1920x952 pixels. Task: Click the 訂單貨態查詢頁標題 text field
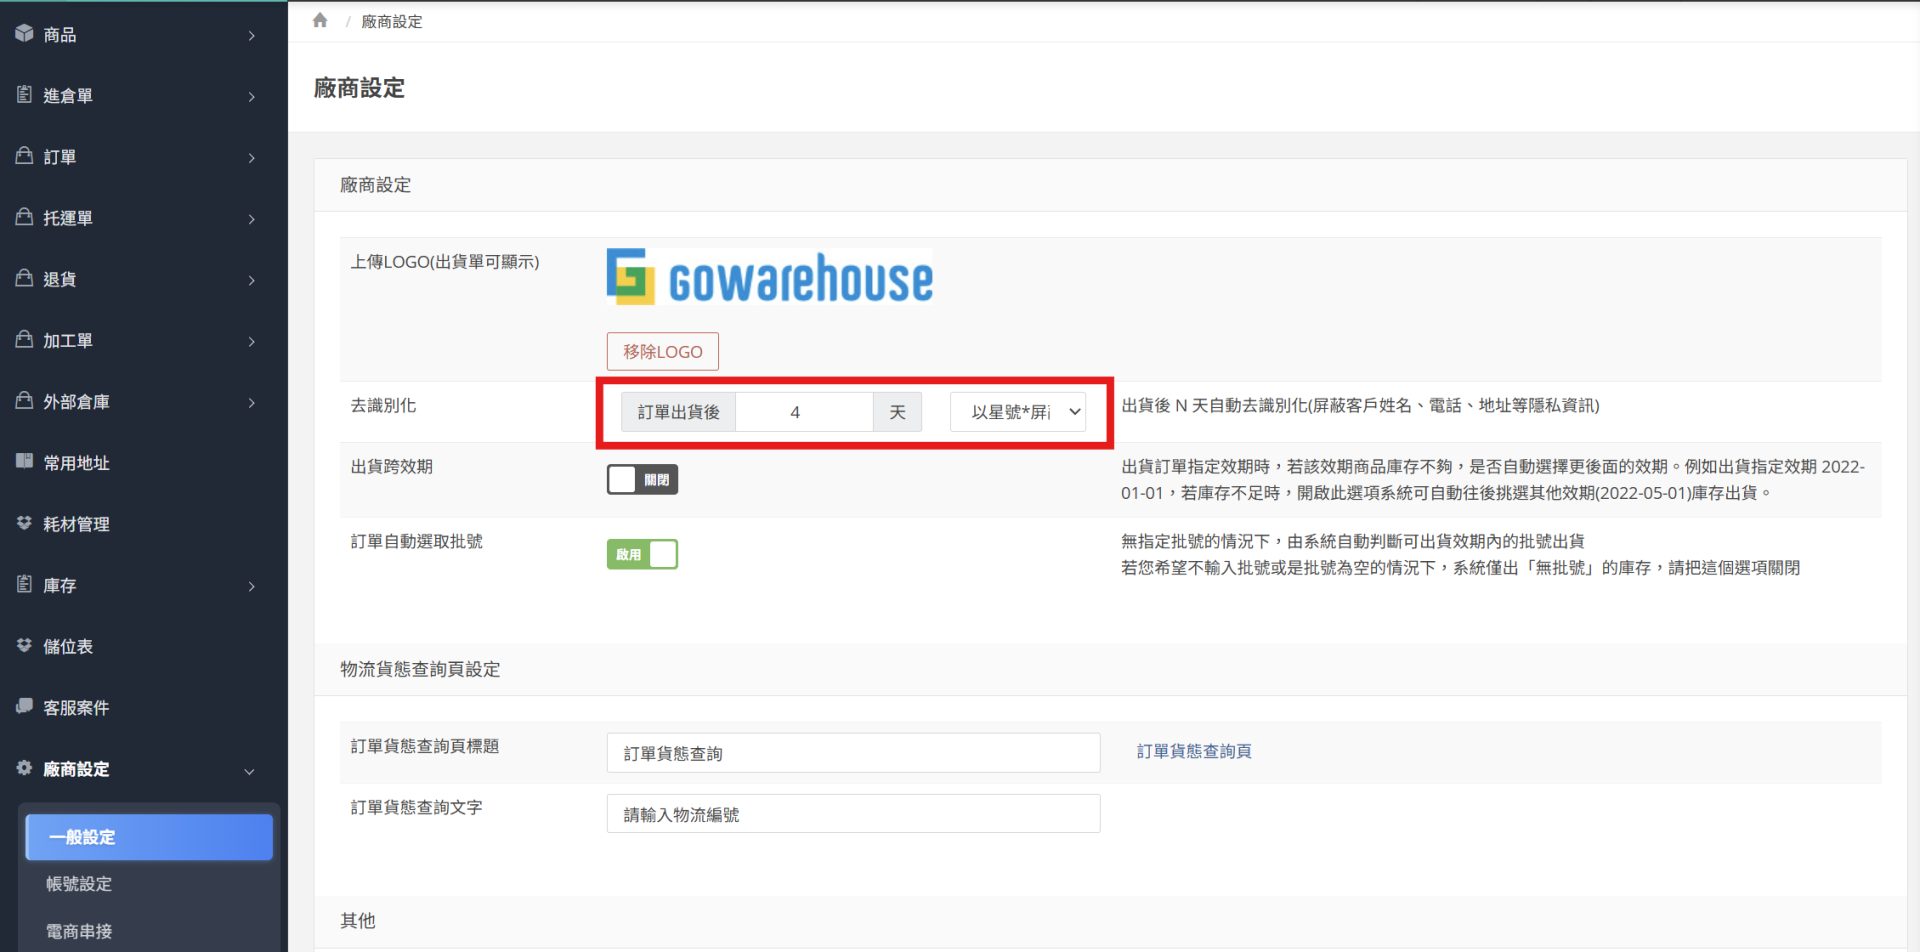click(x=853, y=753)
